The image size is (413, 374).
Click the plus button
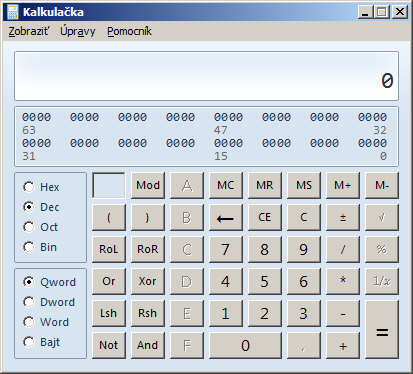(343, 345)
